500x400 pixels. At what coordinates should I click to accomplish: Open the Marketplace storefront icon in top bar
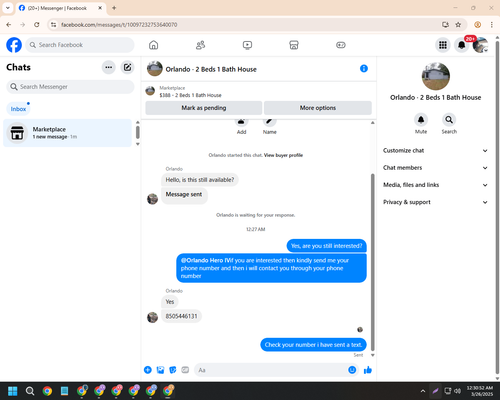click(x=294, y=45)
